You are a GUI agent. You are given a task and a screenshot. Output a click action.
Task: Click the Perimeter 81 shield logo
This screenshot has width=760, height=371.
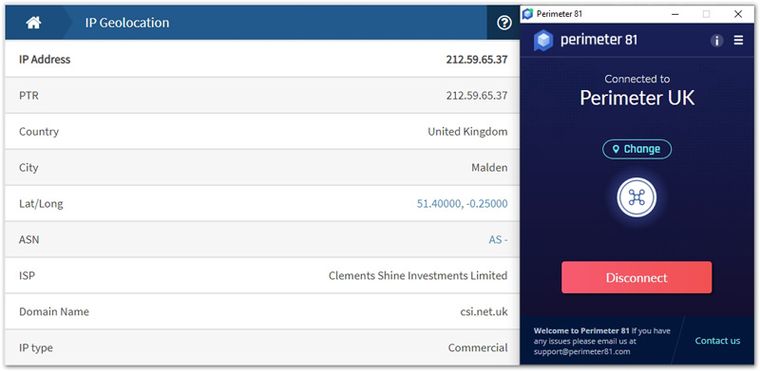point(543,40)
